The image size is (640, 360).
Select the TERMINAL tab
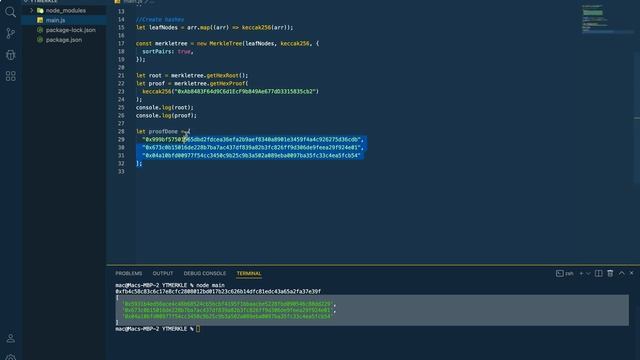click(x=249, y=273)
